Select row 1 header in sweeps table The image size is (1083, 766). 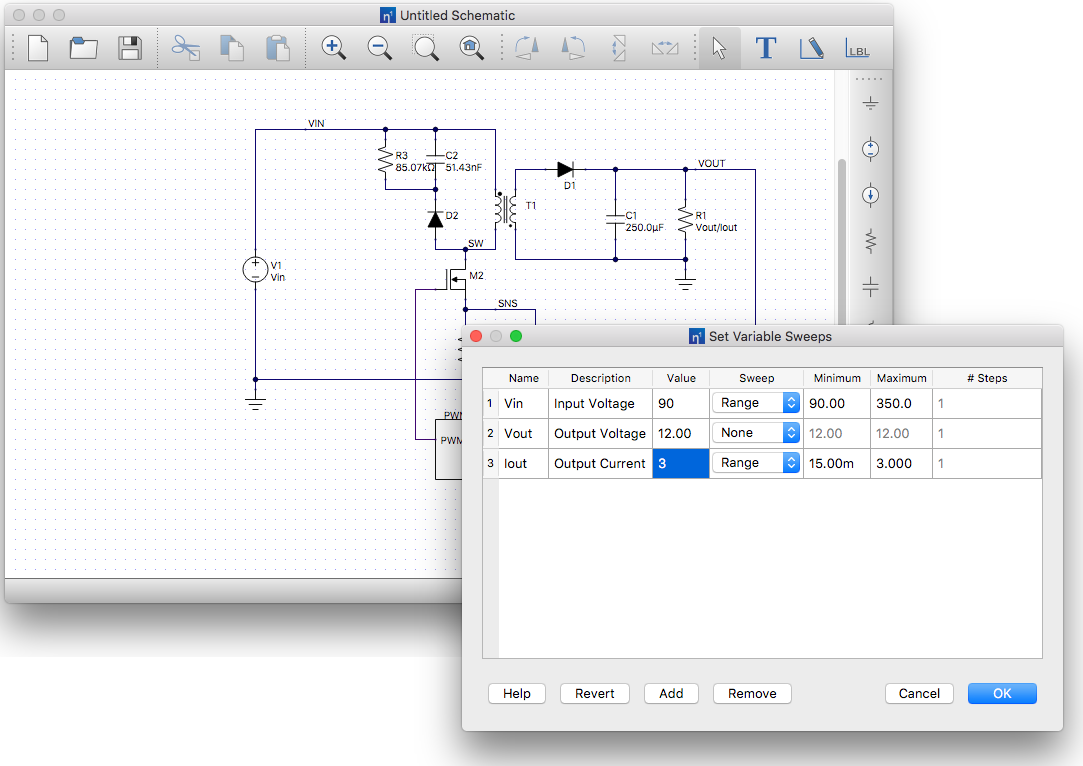coord(490,403)
